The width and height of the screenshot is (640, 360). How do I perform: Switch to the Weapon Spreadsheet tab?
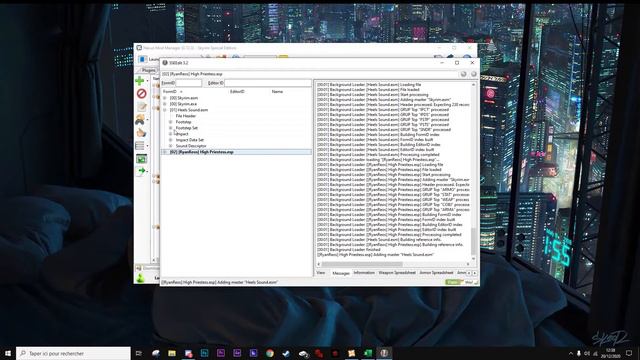[397, 273]
